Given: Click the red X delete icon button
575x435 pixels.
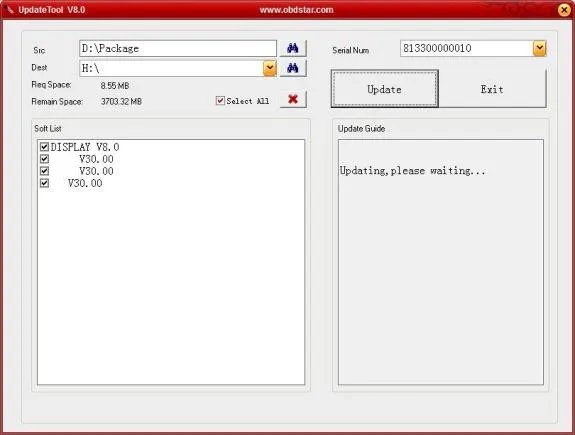Looking at the screenshot, I should [x=293, y=99].
